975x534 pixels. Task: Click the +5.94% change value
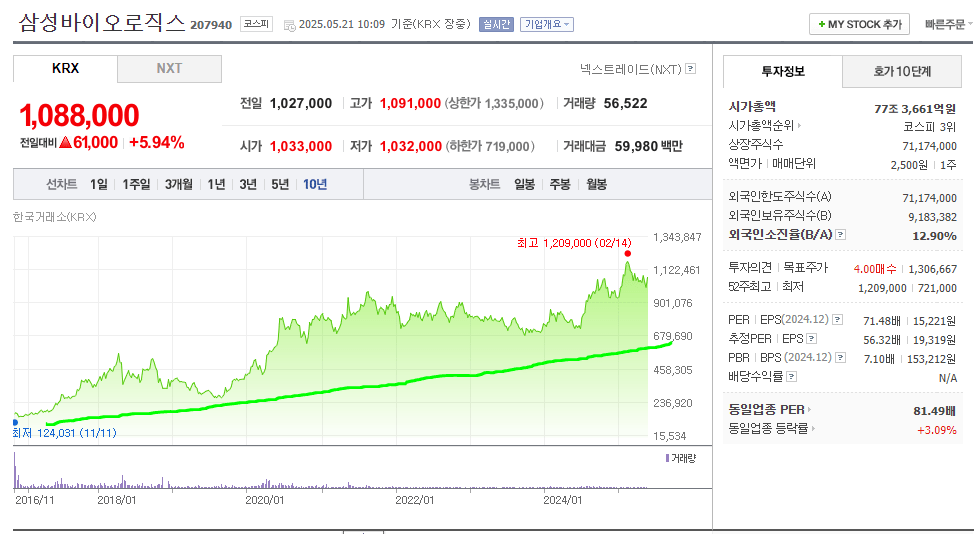click(x=157, y=142)
